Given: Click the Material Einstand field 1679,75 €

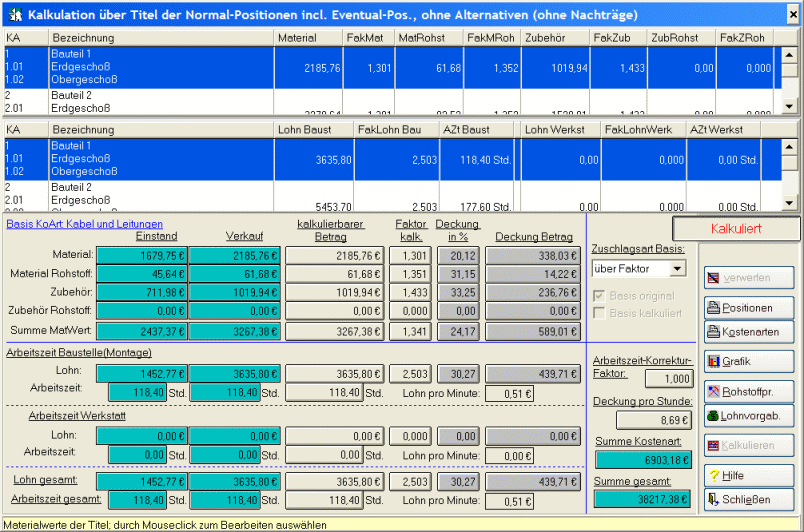Looking at the screenshot, I should click(142, 256).
